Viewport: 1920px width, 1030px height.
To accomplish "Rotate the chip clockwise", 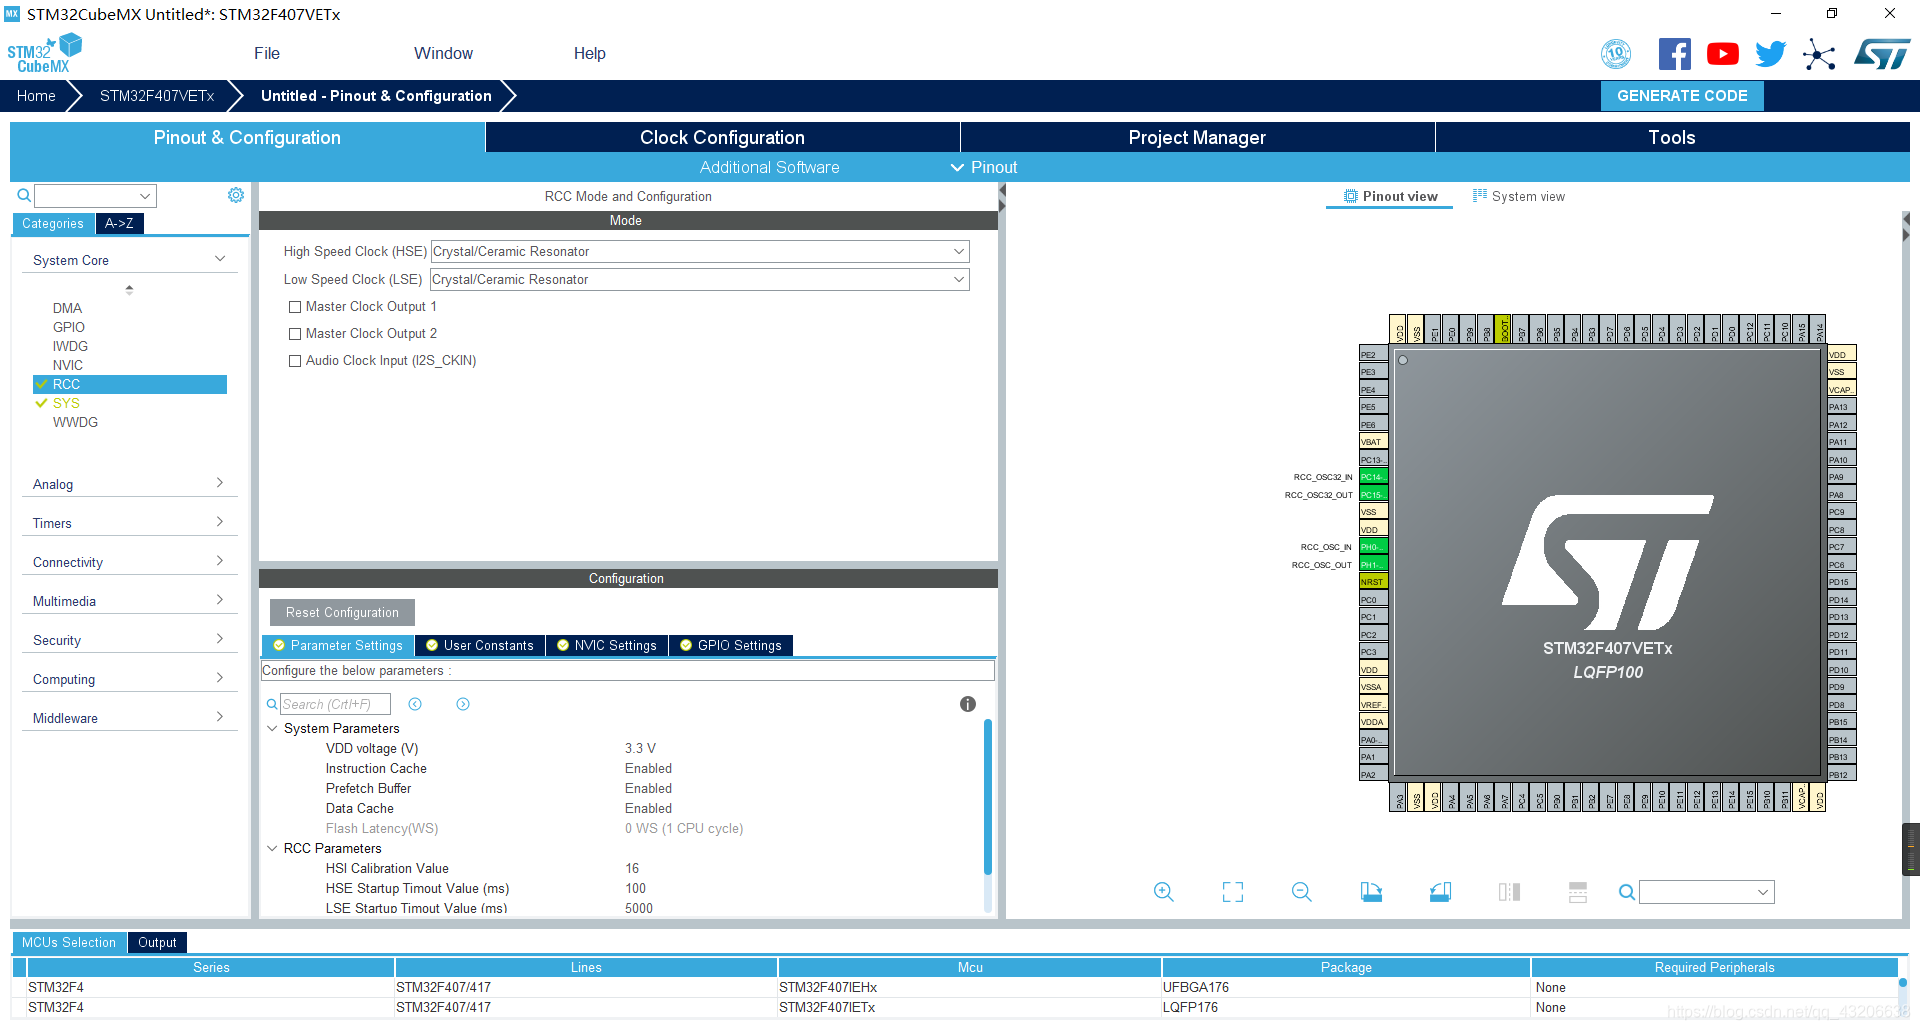I will click(x=1371, y=892).
